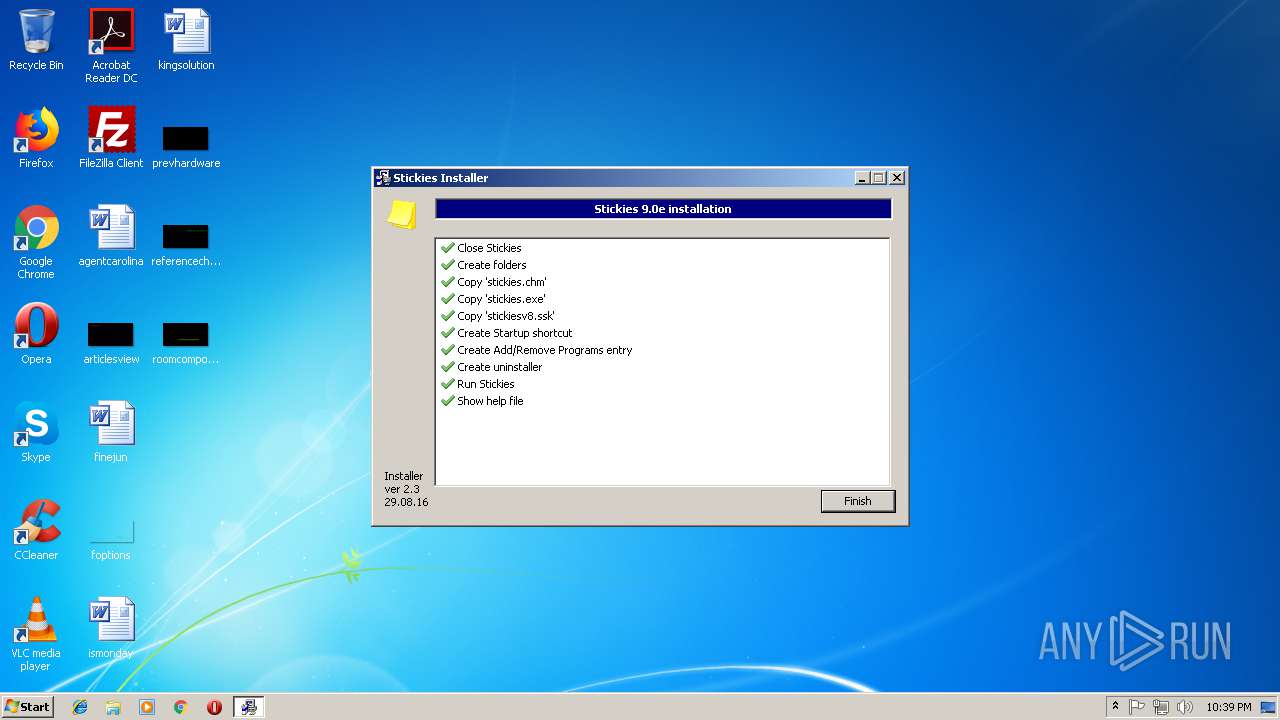
Task: Select 'Show help file' step text
Action: [x=490, y=401]
